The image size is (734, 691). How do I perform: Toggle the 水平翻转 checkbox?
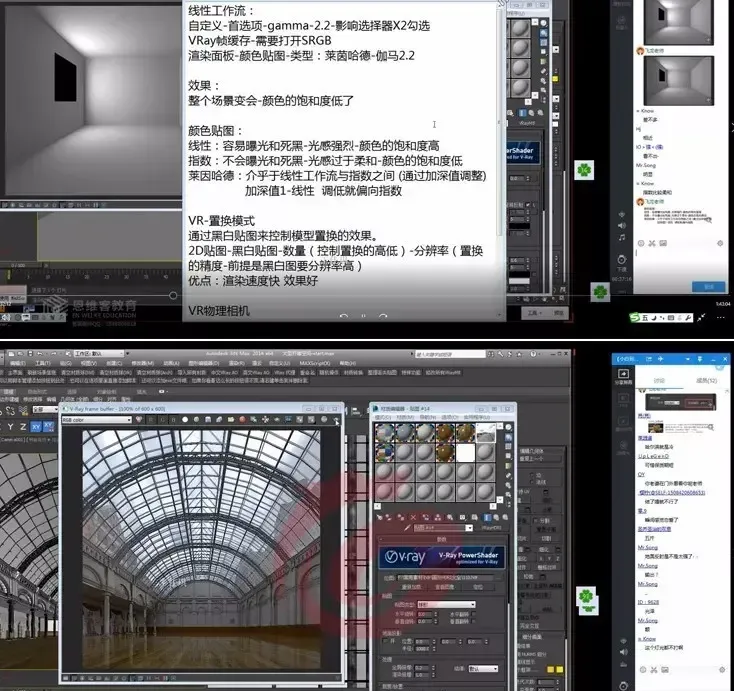click(x=473, y=614)
